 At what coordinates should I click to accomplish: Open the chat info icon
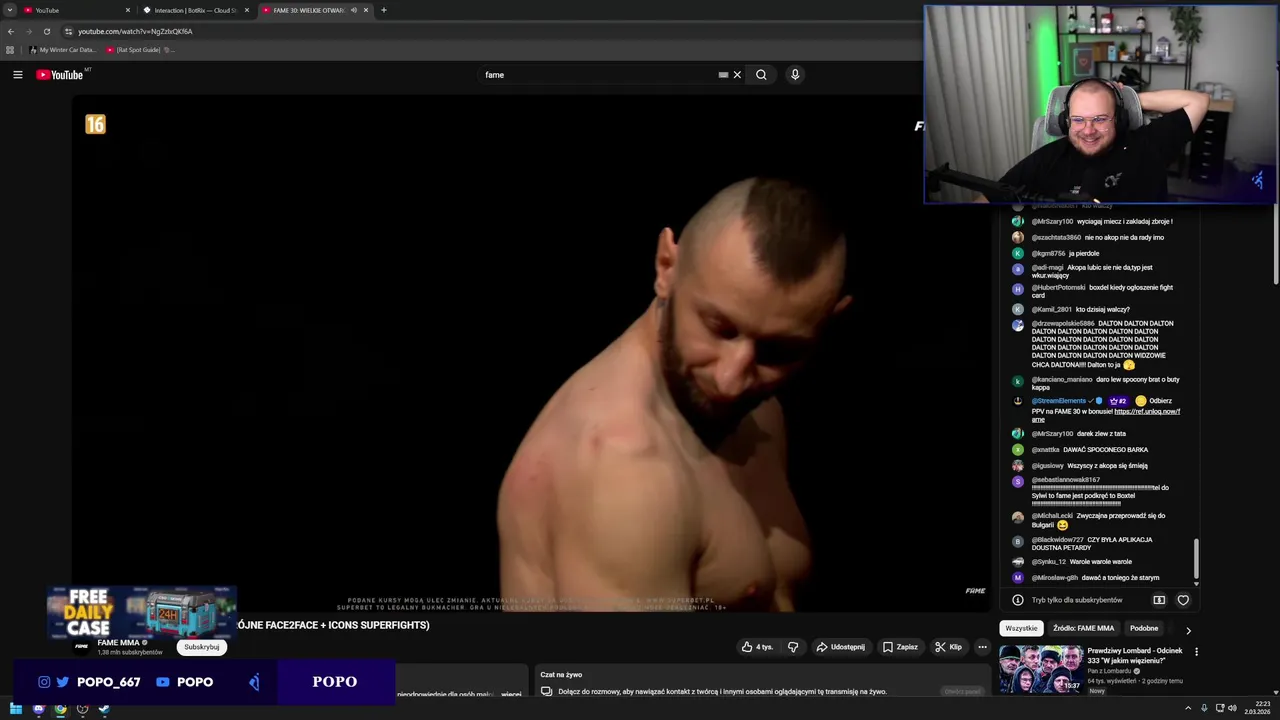pos(1017,600)
